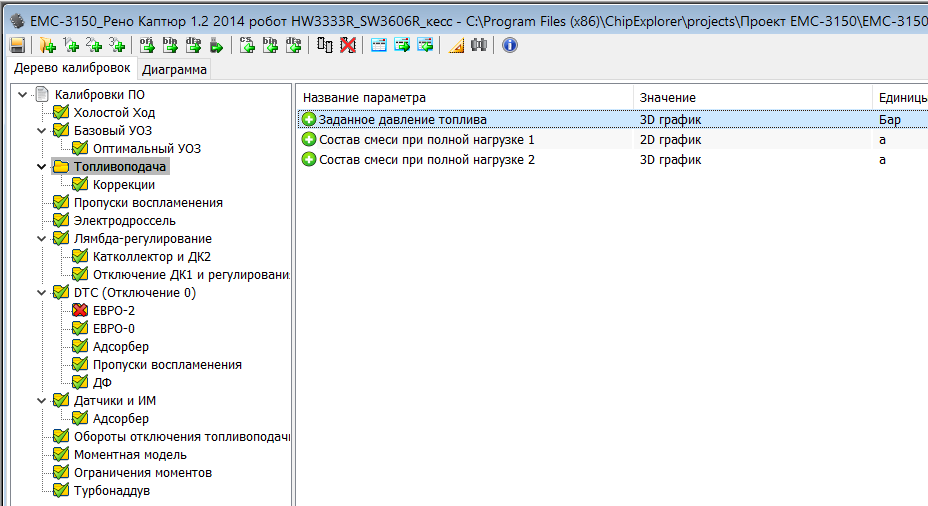Click green plus icon beside Заданное давление топлива

309,120
